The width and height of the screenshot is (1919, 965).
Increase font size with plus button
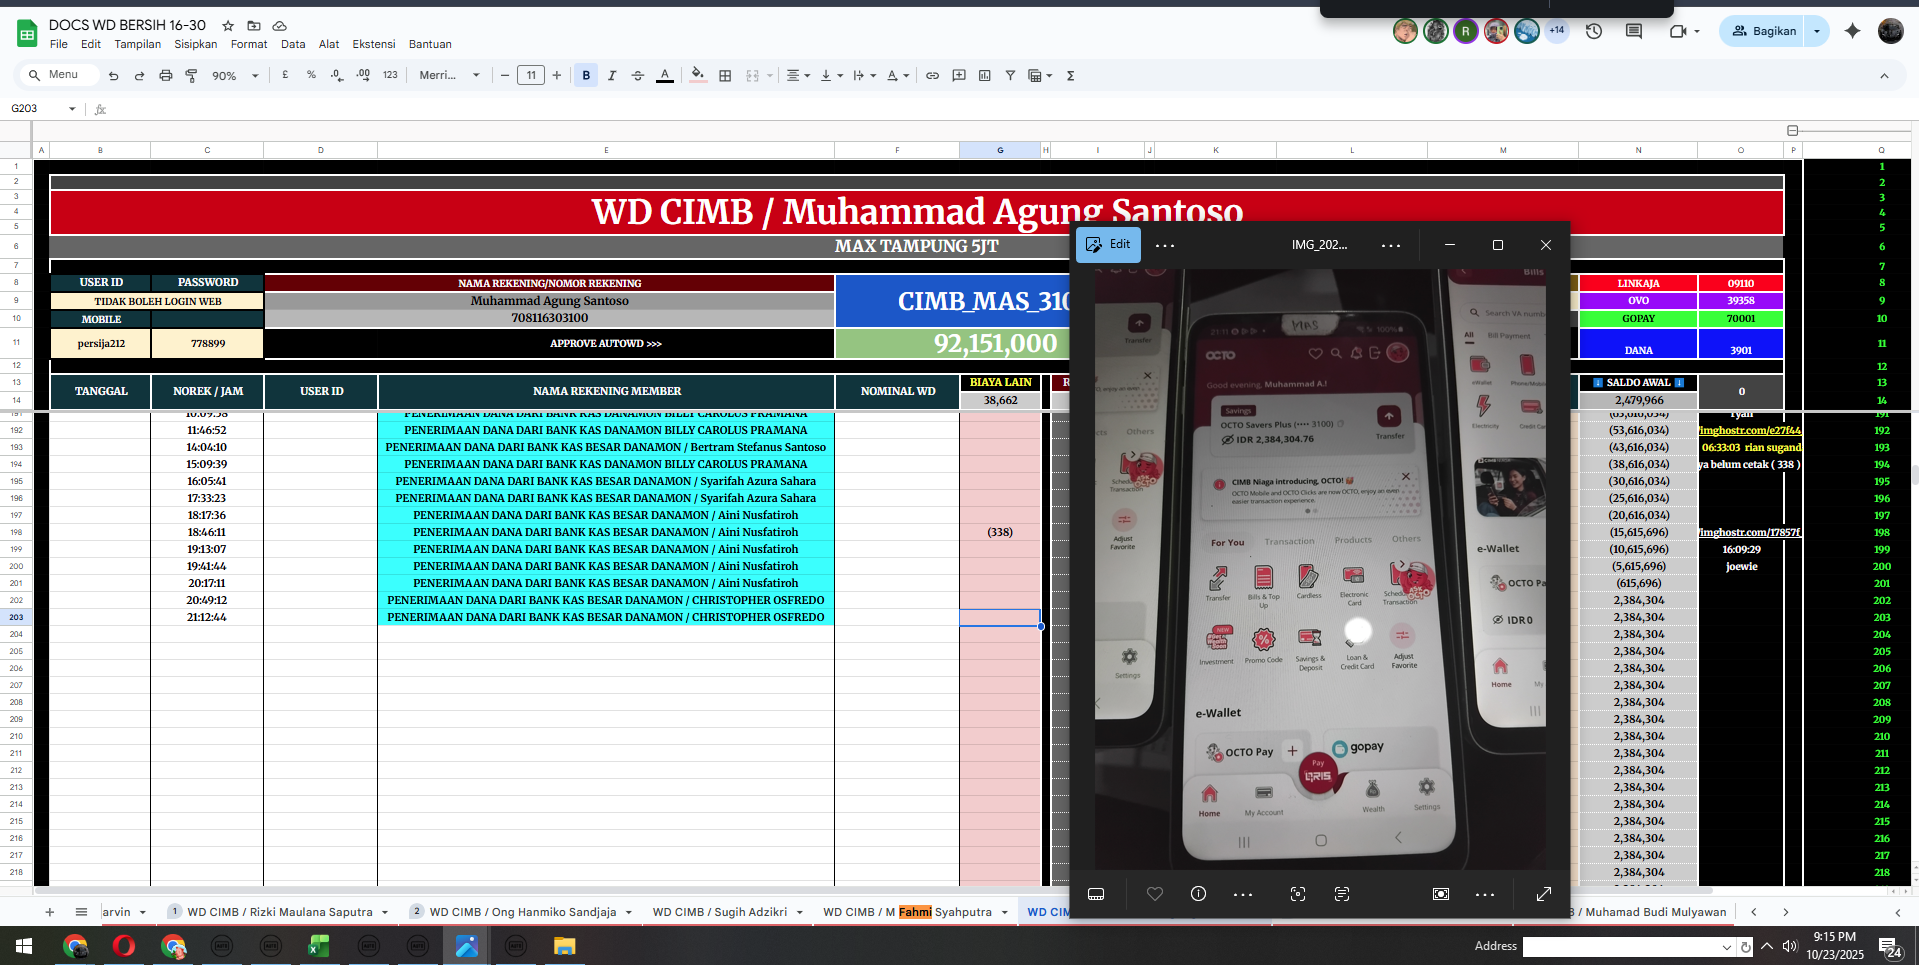[x=557, y=75]
